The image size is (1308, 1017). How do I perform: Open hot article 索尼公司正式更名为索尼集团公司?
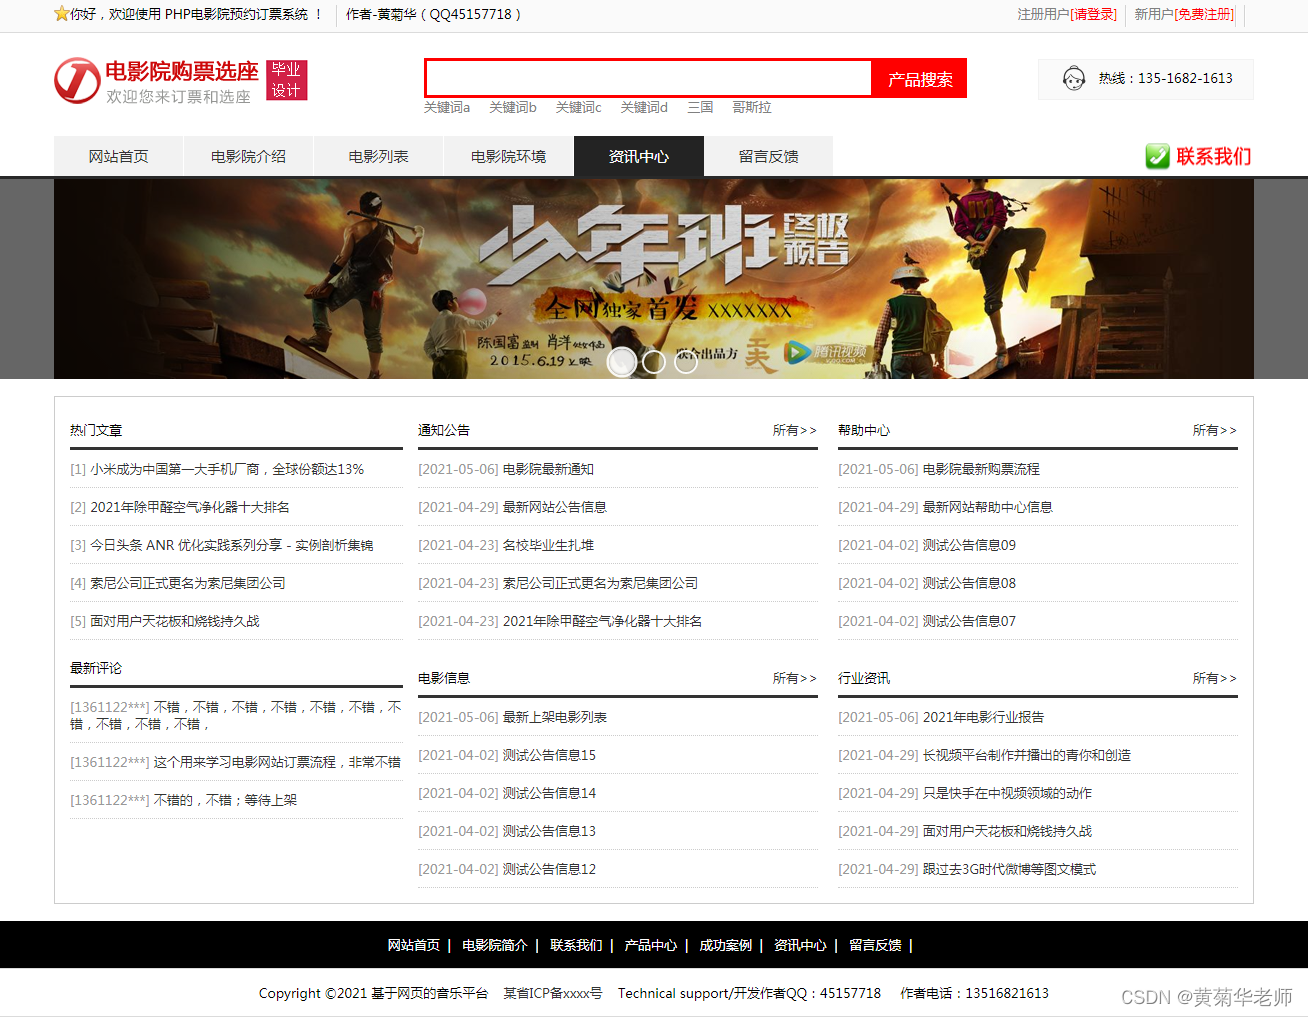188,583
